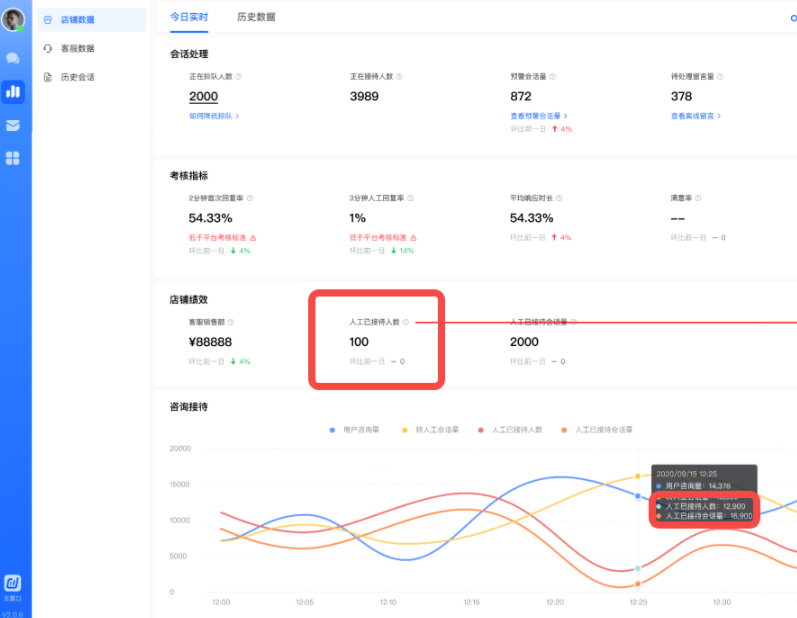Open 店铺数据 in the left menu
Image resolution: width=797 pixels, height=618 pixels.
pos(77,19)
